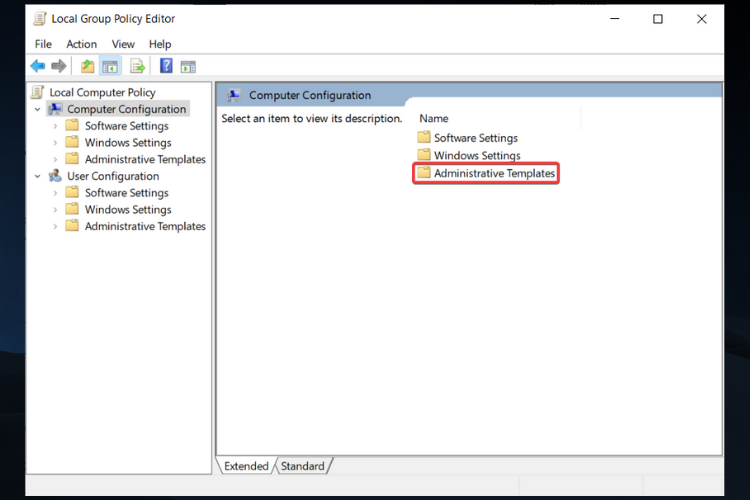Switch to the Extended tab
This screenshot has height=500, width=750.
coord(246,466)
